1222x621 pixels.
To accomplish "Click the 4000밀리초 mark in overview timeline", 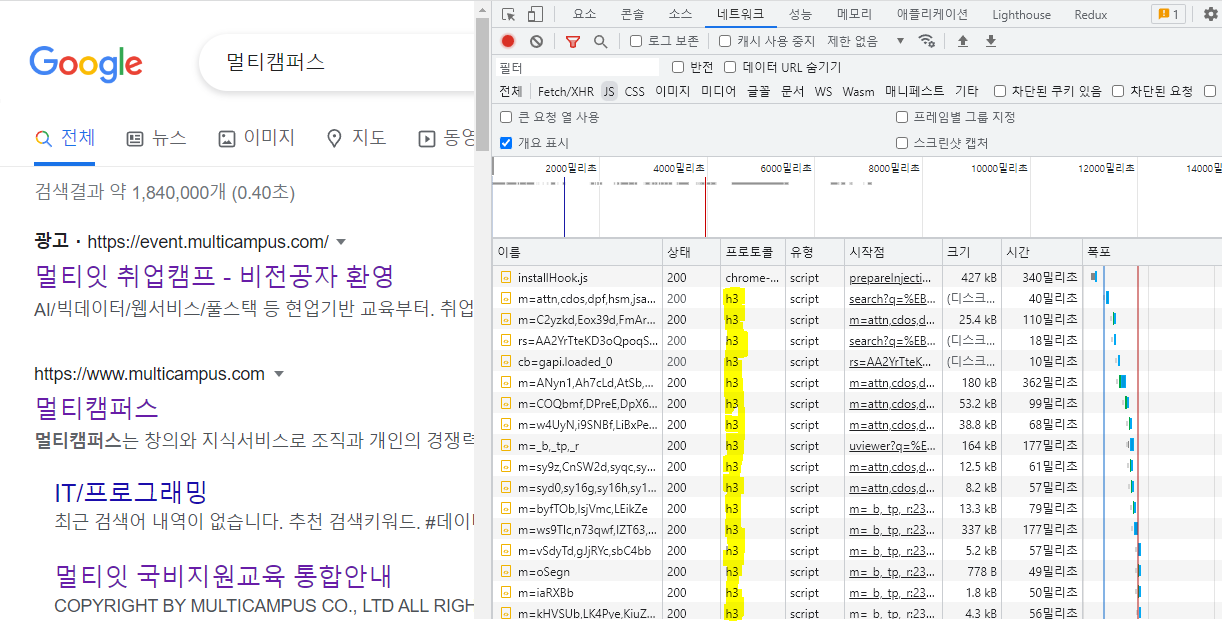I will (678, 168).
